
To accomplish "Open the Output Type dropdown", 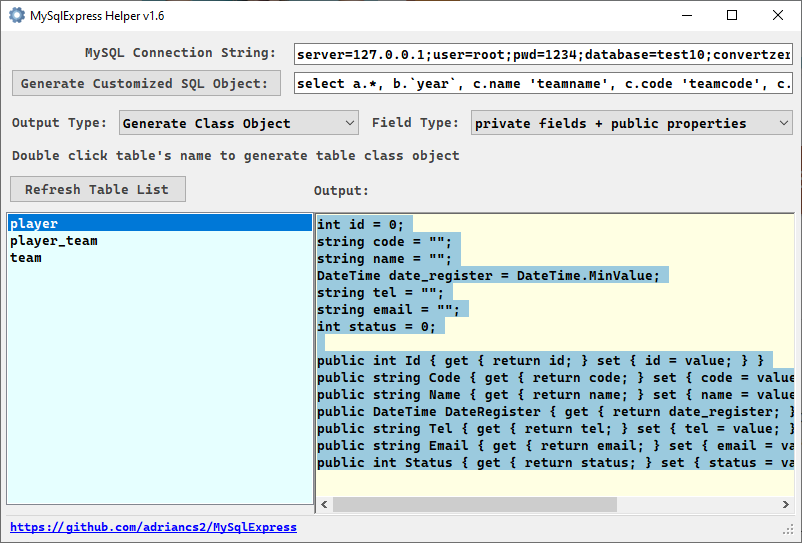I will coord(239,123).
